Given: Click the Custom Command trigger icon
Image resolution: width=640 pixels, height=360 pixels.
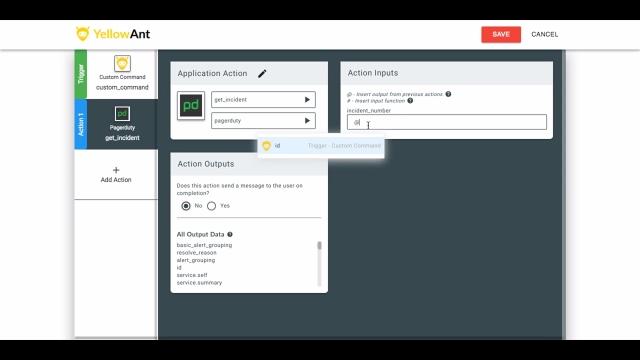Looking at the screenshot, I should tap(122, 64).
